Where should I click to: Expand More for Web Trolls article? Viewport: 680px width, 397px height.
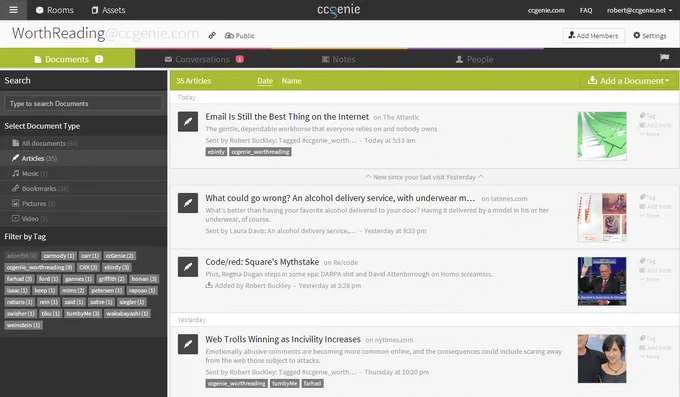(650, 357)
